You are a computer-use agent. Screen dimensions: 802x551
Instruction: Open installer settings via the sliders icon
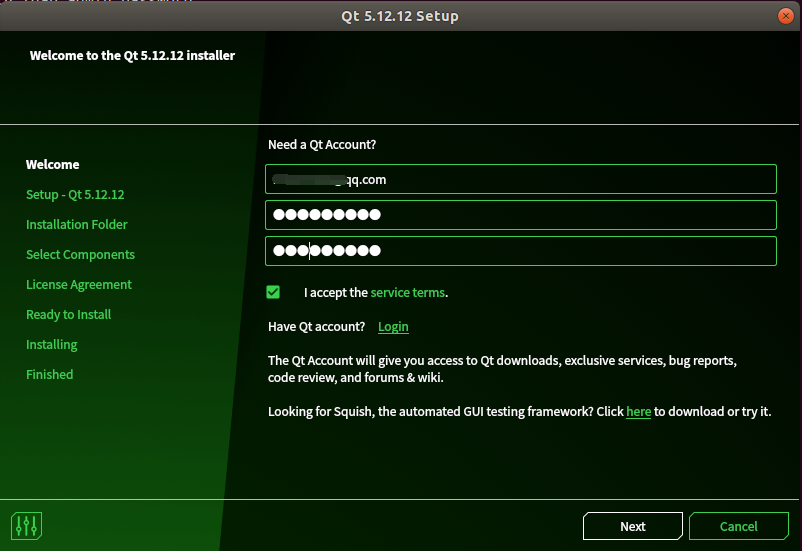click(26, 525)
